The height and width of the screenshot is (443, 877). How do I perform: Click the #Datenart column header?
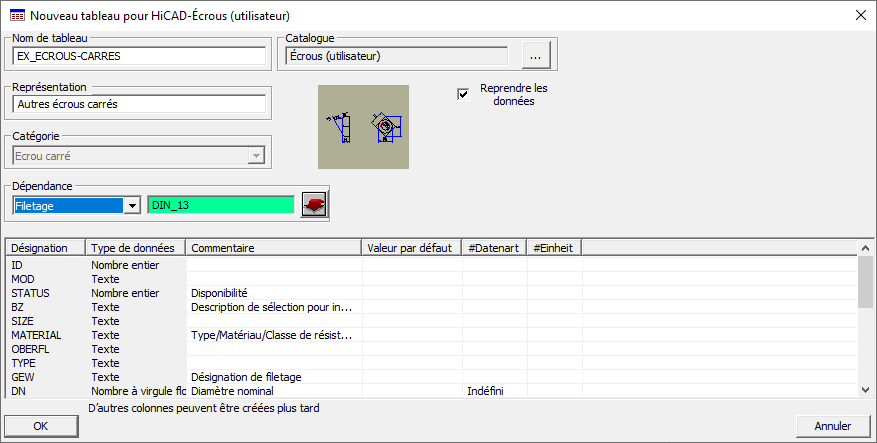tap(494, 248)
